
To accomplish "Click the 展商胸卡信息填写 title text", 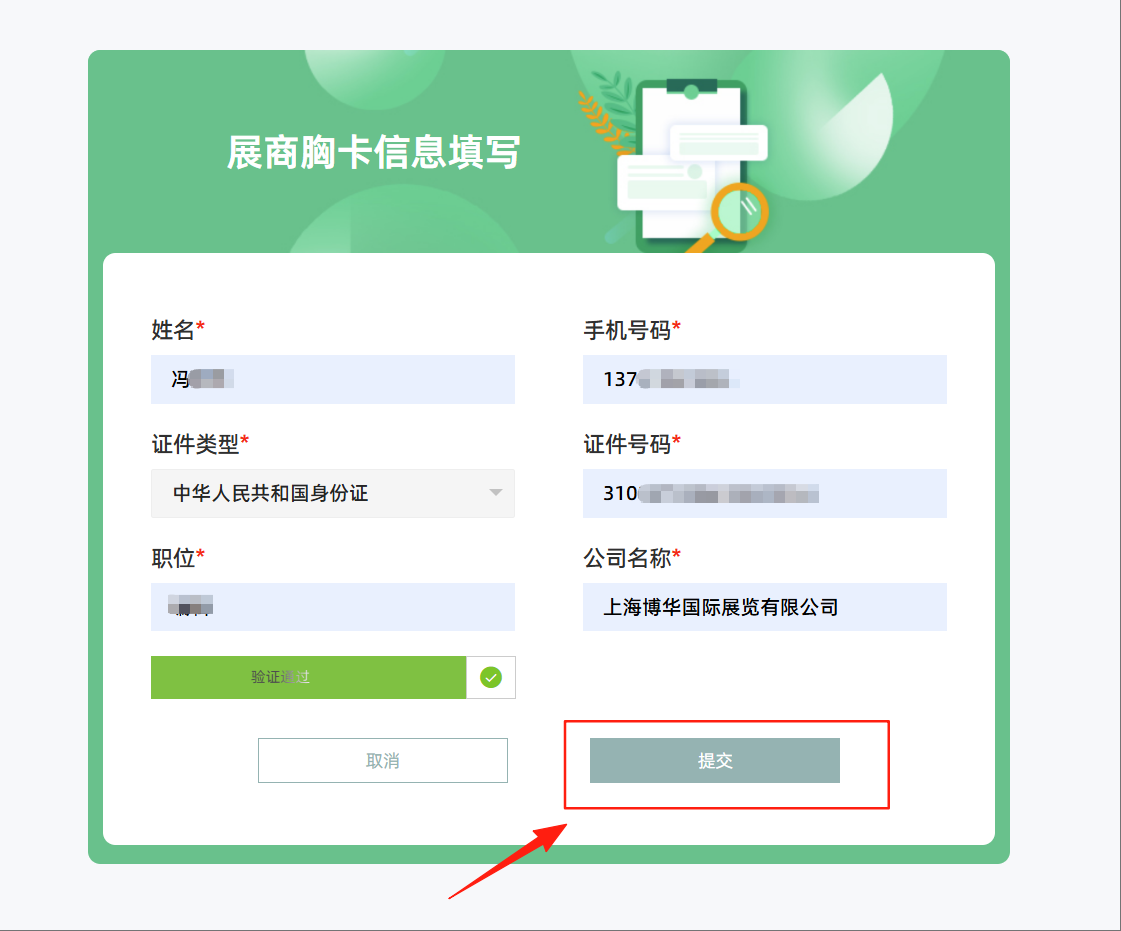I will (373, 152).
